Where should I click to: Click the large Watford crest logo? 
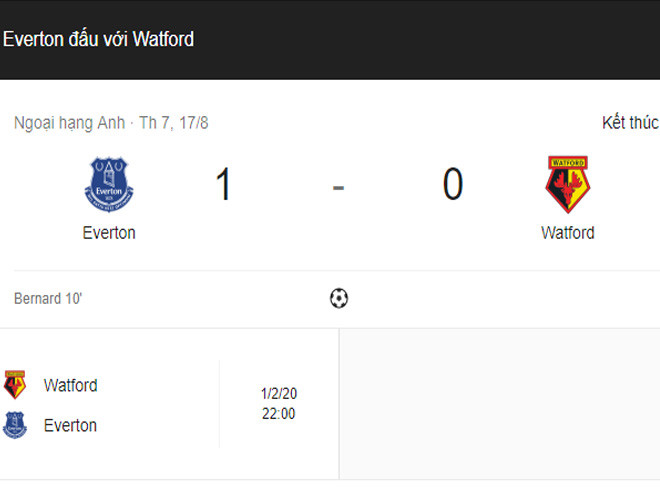567,184
